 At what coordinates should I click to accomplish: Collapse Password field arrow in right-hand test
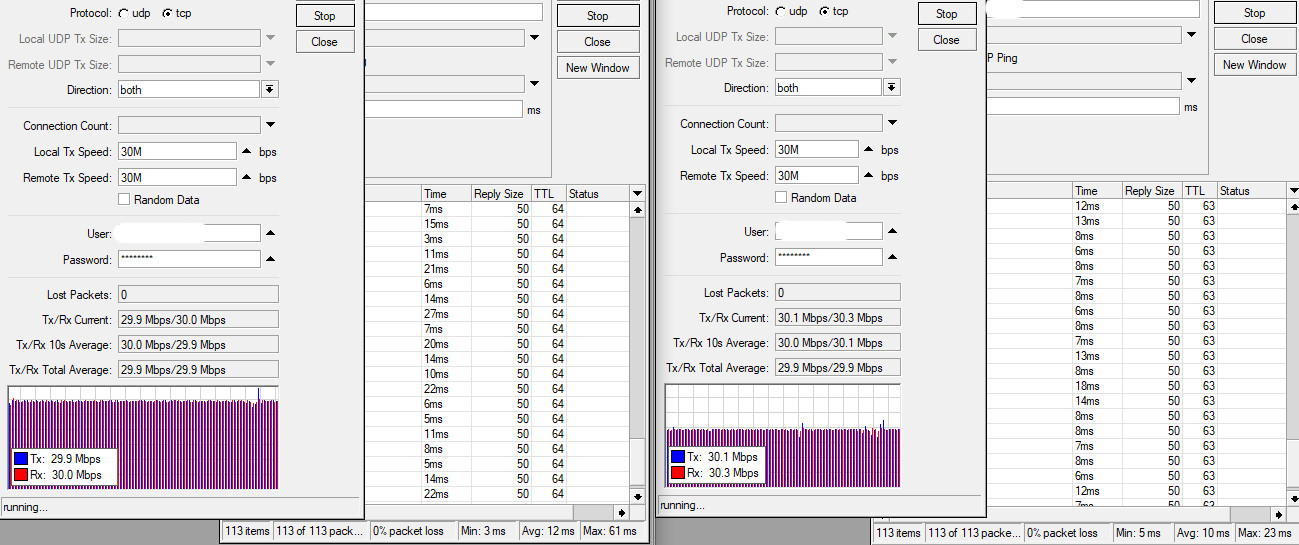pyautogui.click(x=892, y=258)
